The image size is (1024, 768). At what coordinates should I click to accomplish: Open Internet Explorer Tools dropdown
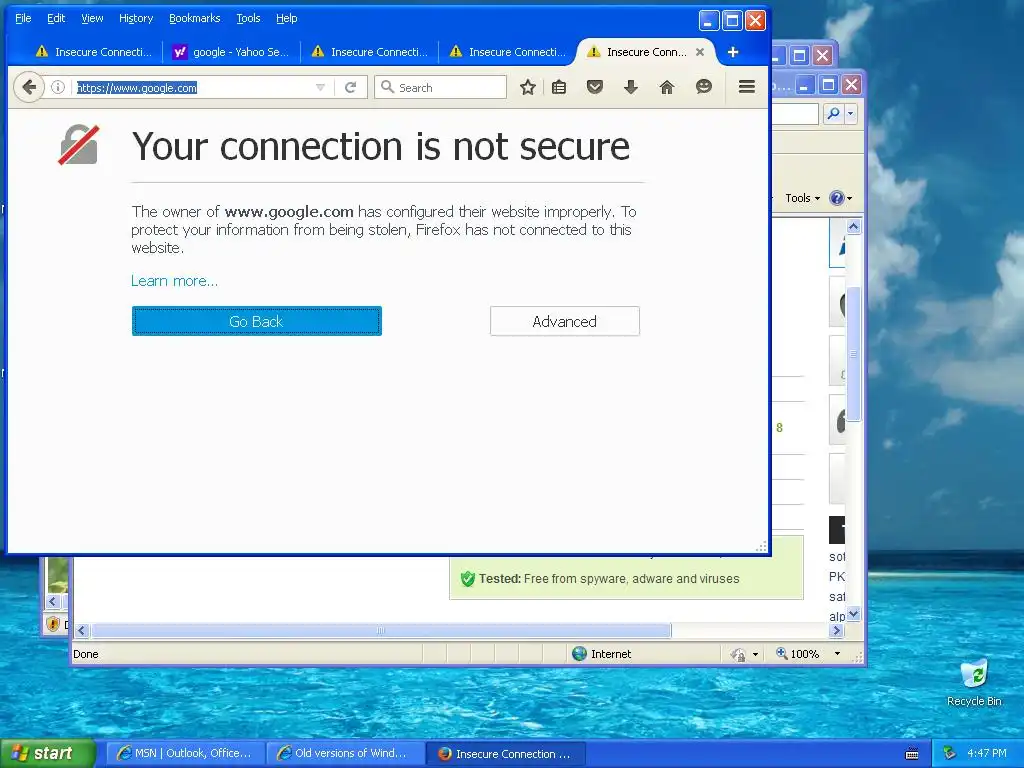pyautogui.click(x=802, y=198)
